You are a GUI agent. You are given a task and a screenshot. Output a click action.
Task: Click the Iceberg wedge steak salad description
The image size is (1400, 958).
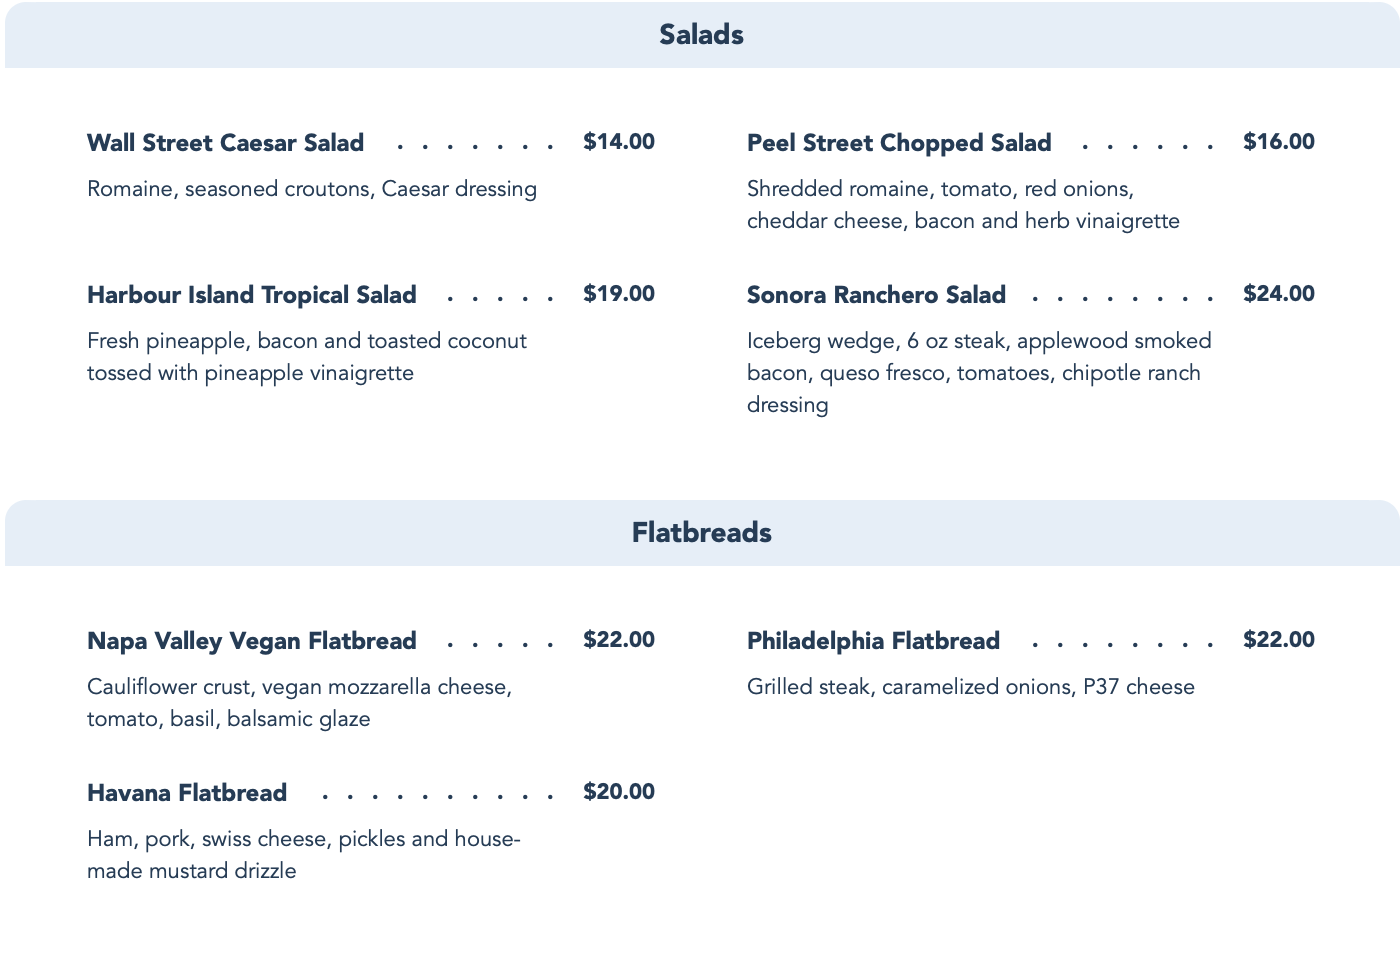978,373
